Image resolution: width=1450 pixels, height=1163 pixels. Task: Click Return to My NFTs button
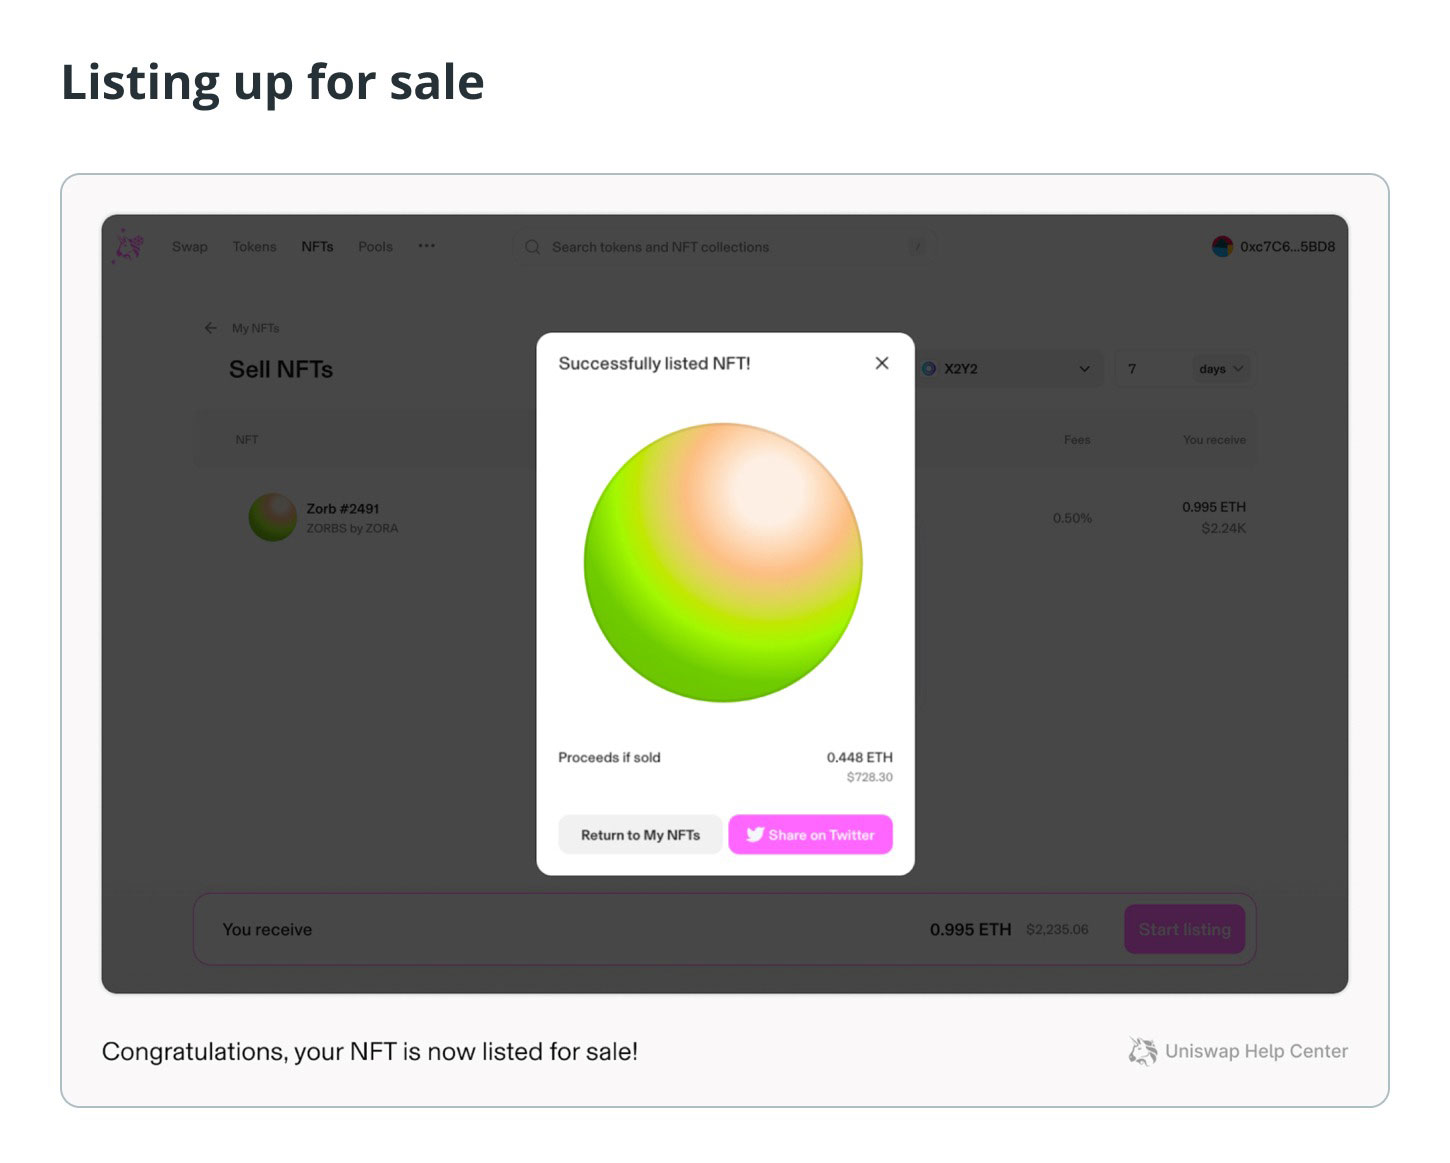(640, 835)
